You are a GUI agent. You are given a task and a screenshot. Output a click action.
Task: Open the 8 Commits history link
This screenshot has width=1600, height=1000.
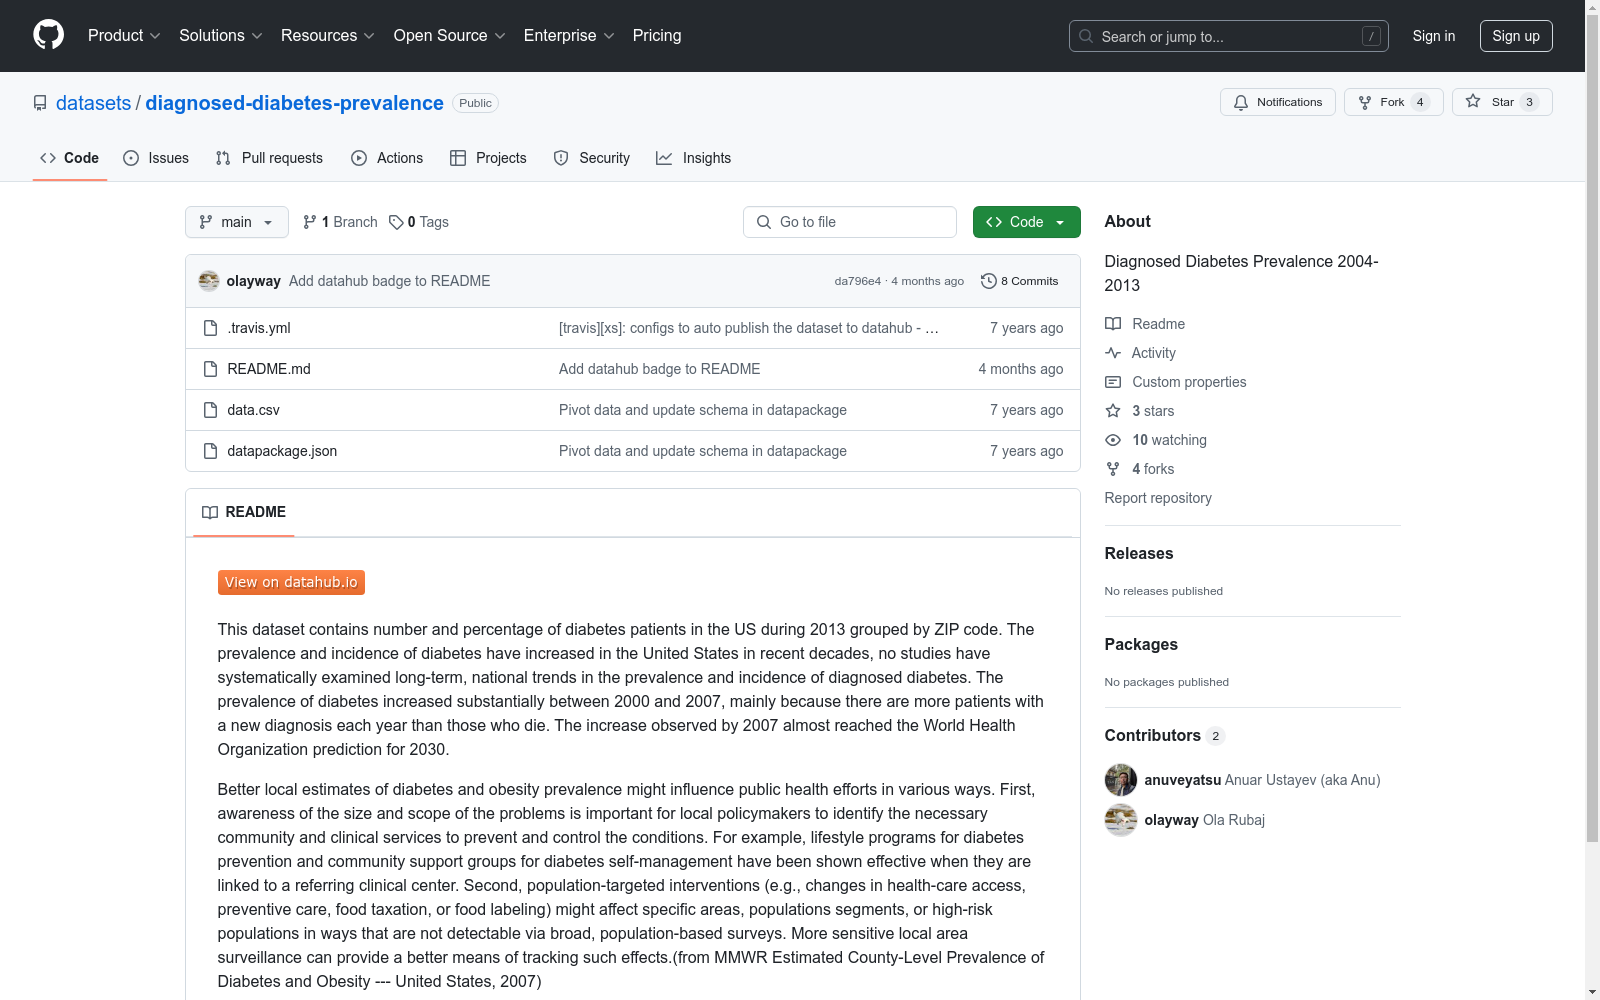1020,281
